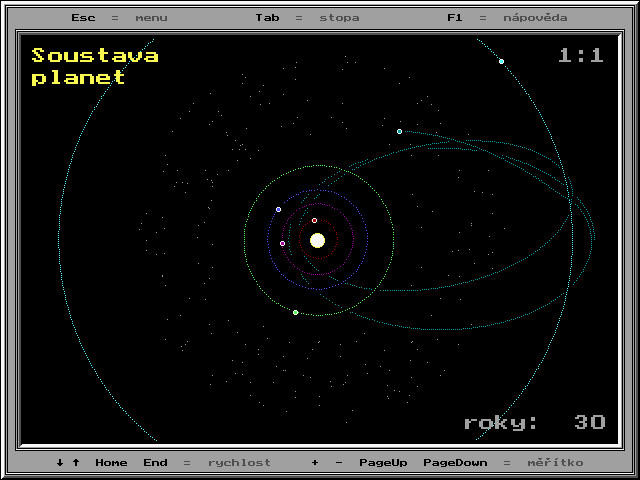Screen dimensions: 640x480
Task: Toggle the 'stopa' trail option label
Action: 339,18
